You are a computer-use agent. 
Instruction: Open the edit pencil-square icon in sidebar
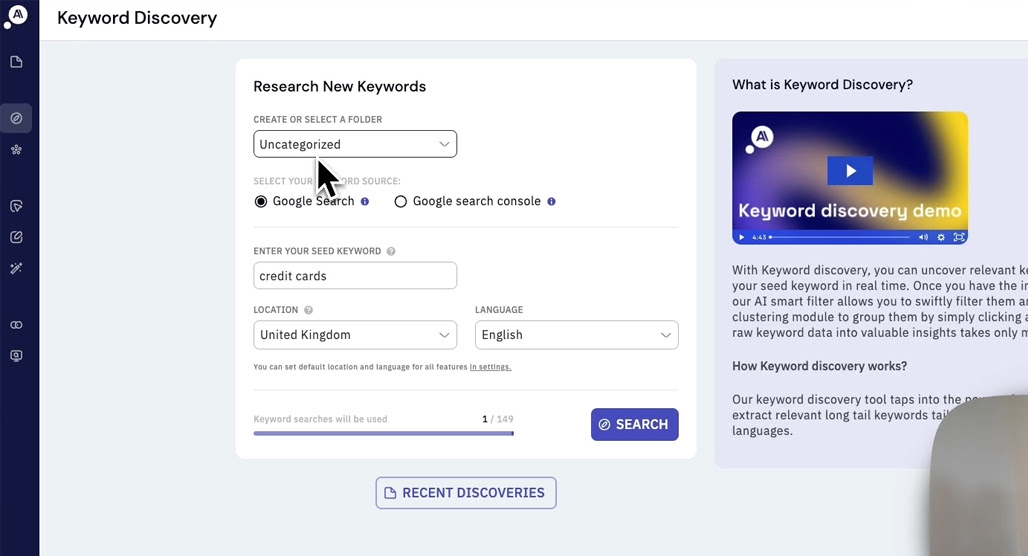click(x=16, y=237)
